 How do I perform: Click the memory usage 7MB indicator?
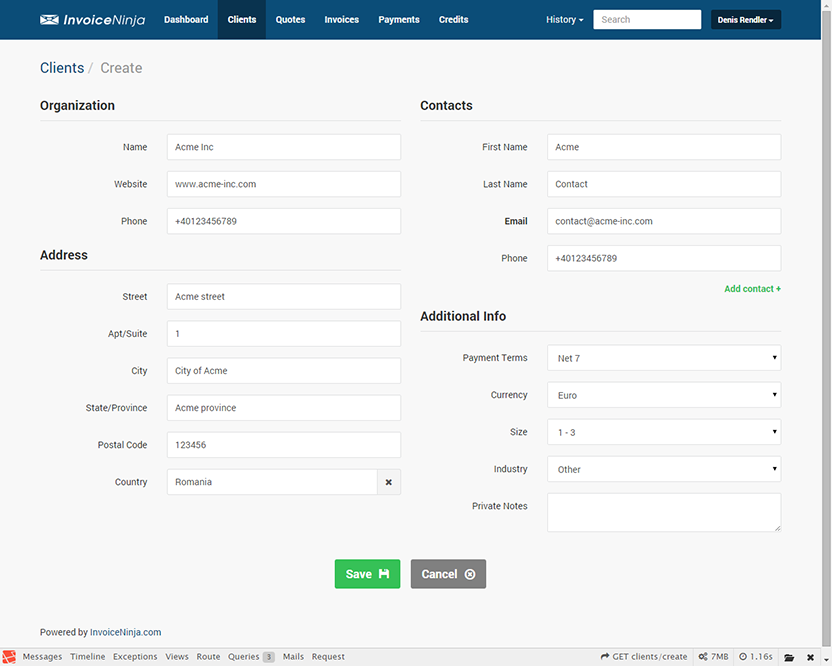click(714, 657)
